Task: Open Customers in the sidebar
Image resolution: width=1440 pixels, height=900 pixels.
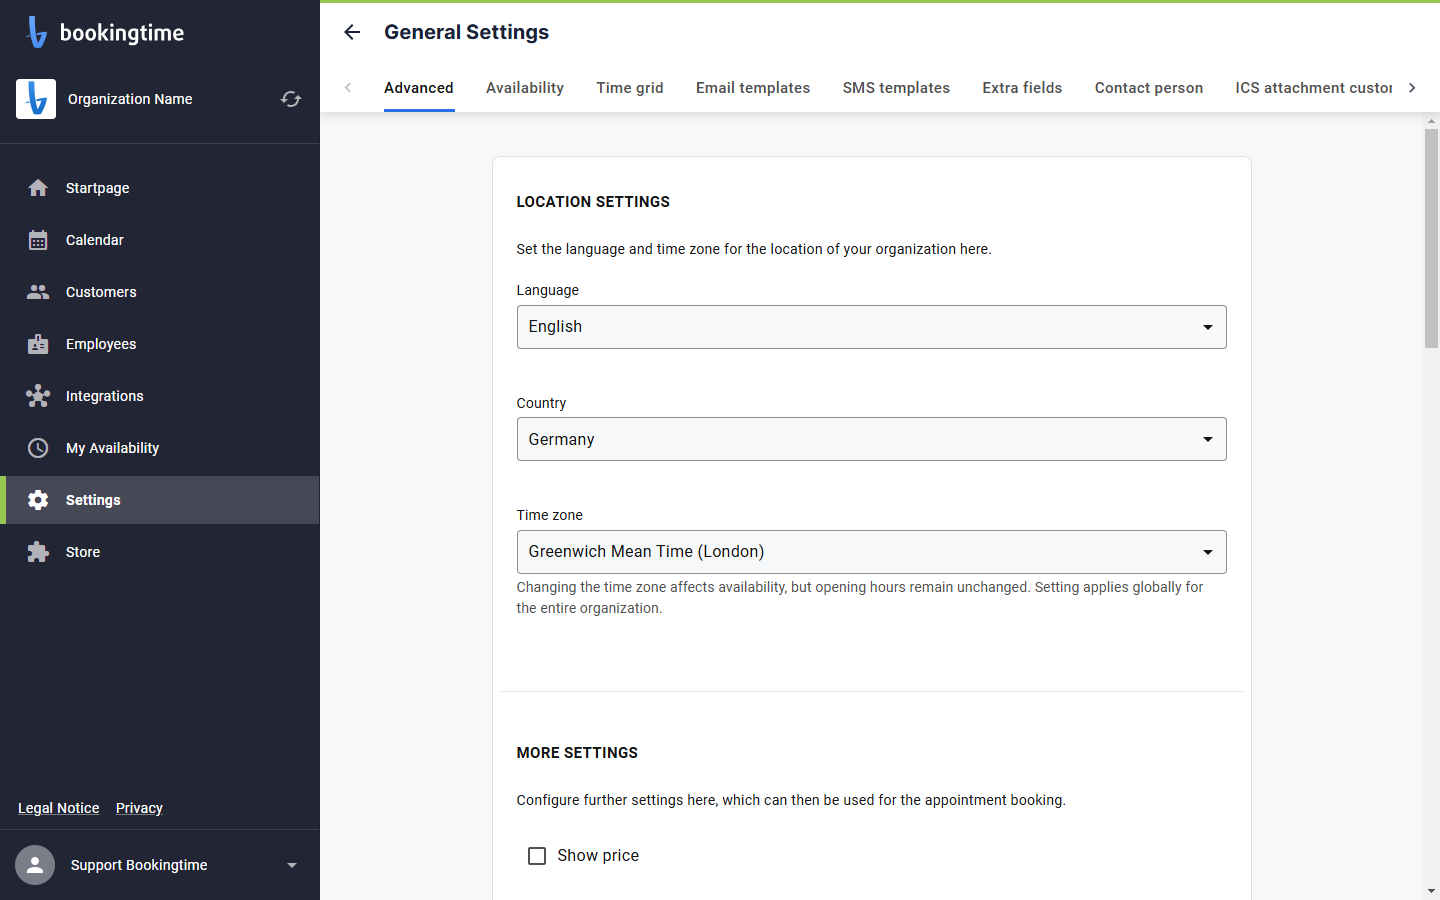Action: click(160, 292)
